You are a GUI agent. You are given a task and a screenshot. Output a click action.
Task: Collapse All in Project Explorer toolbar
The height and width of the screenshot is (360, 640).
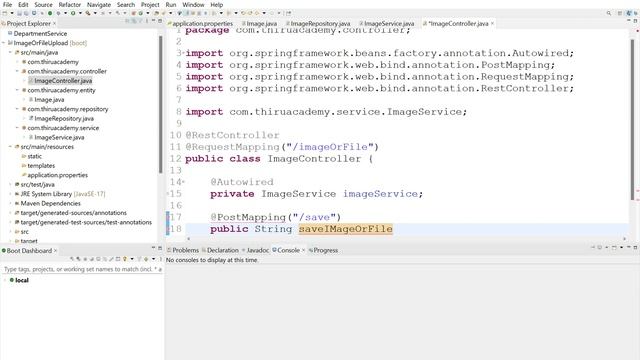click(127, 21)
